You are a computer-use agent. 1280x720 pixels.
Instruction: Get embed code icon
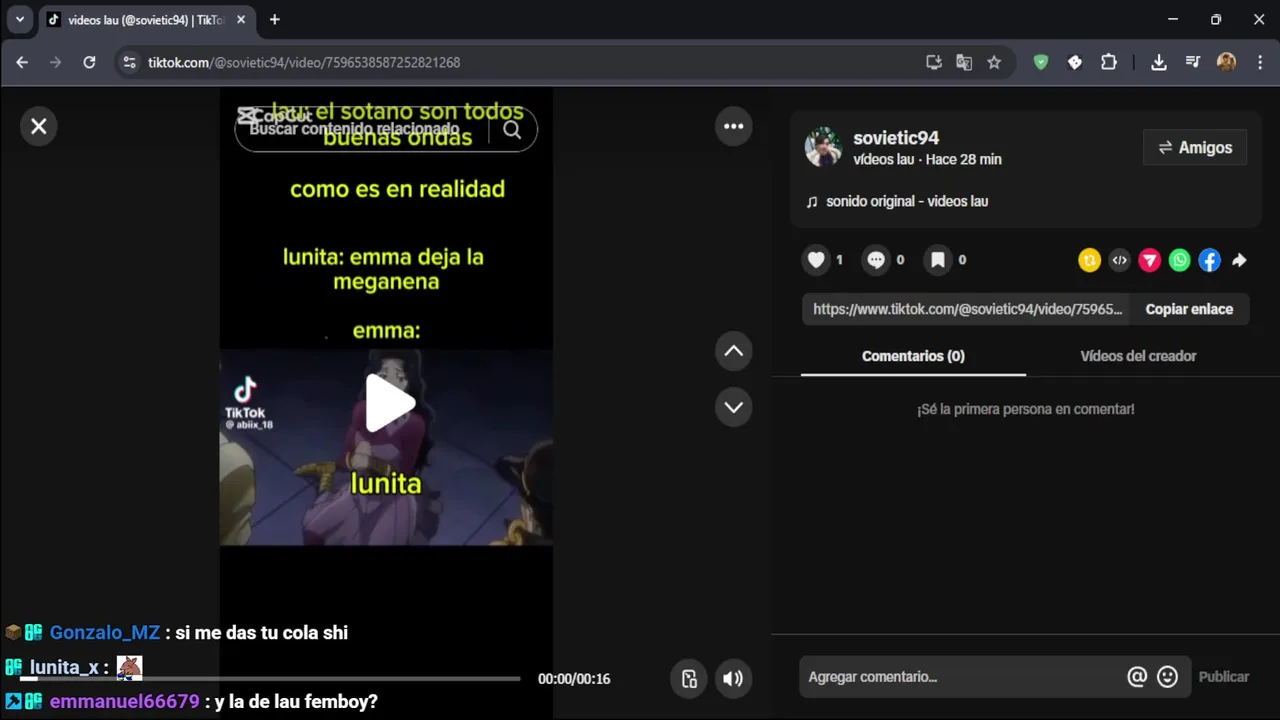point(1120,260)
